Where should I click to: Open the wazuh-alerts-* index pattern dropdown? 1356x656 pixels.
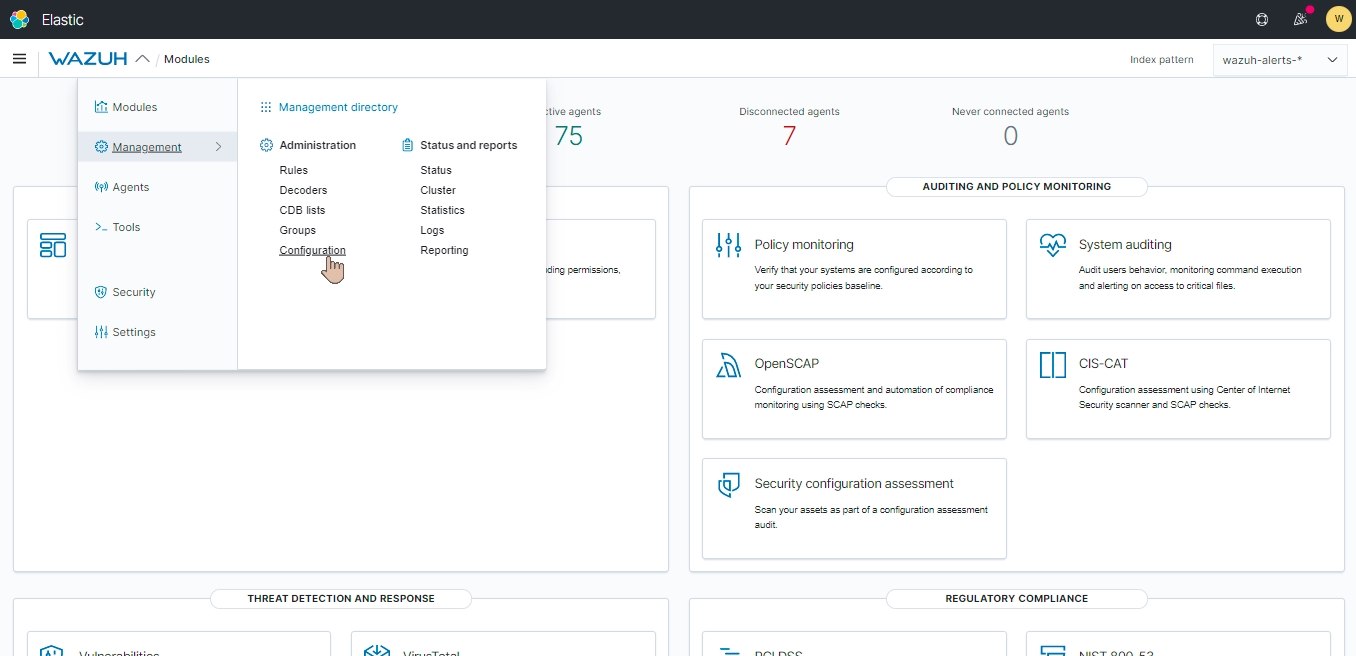(1280, 60)
